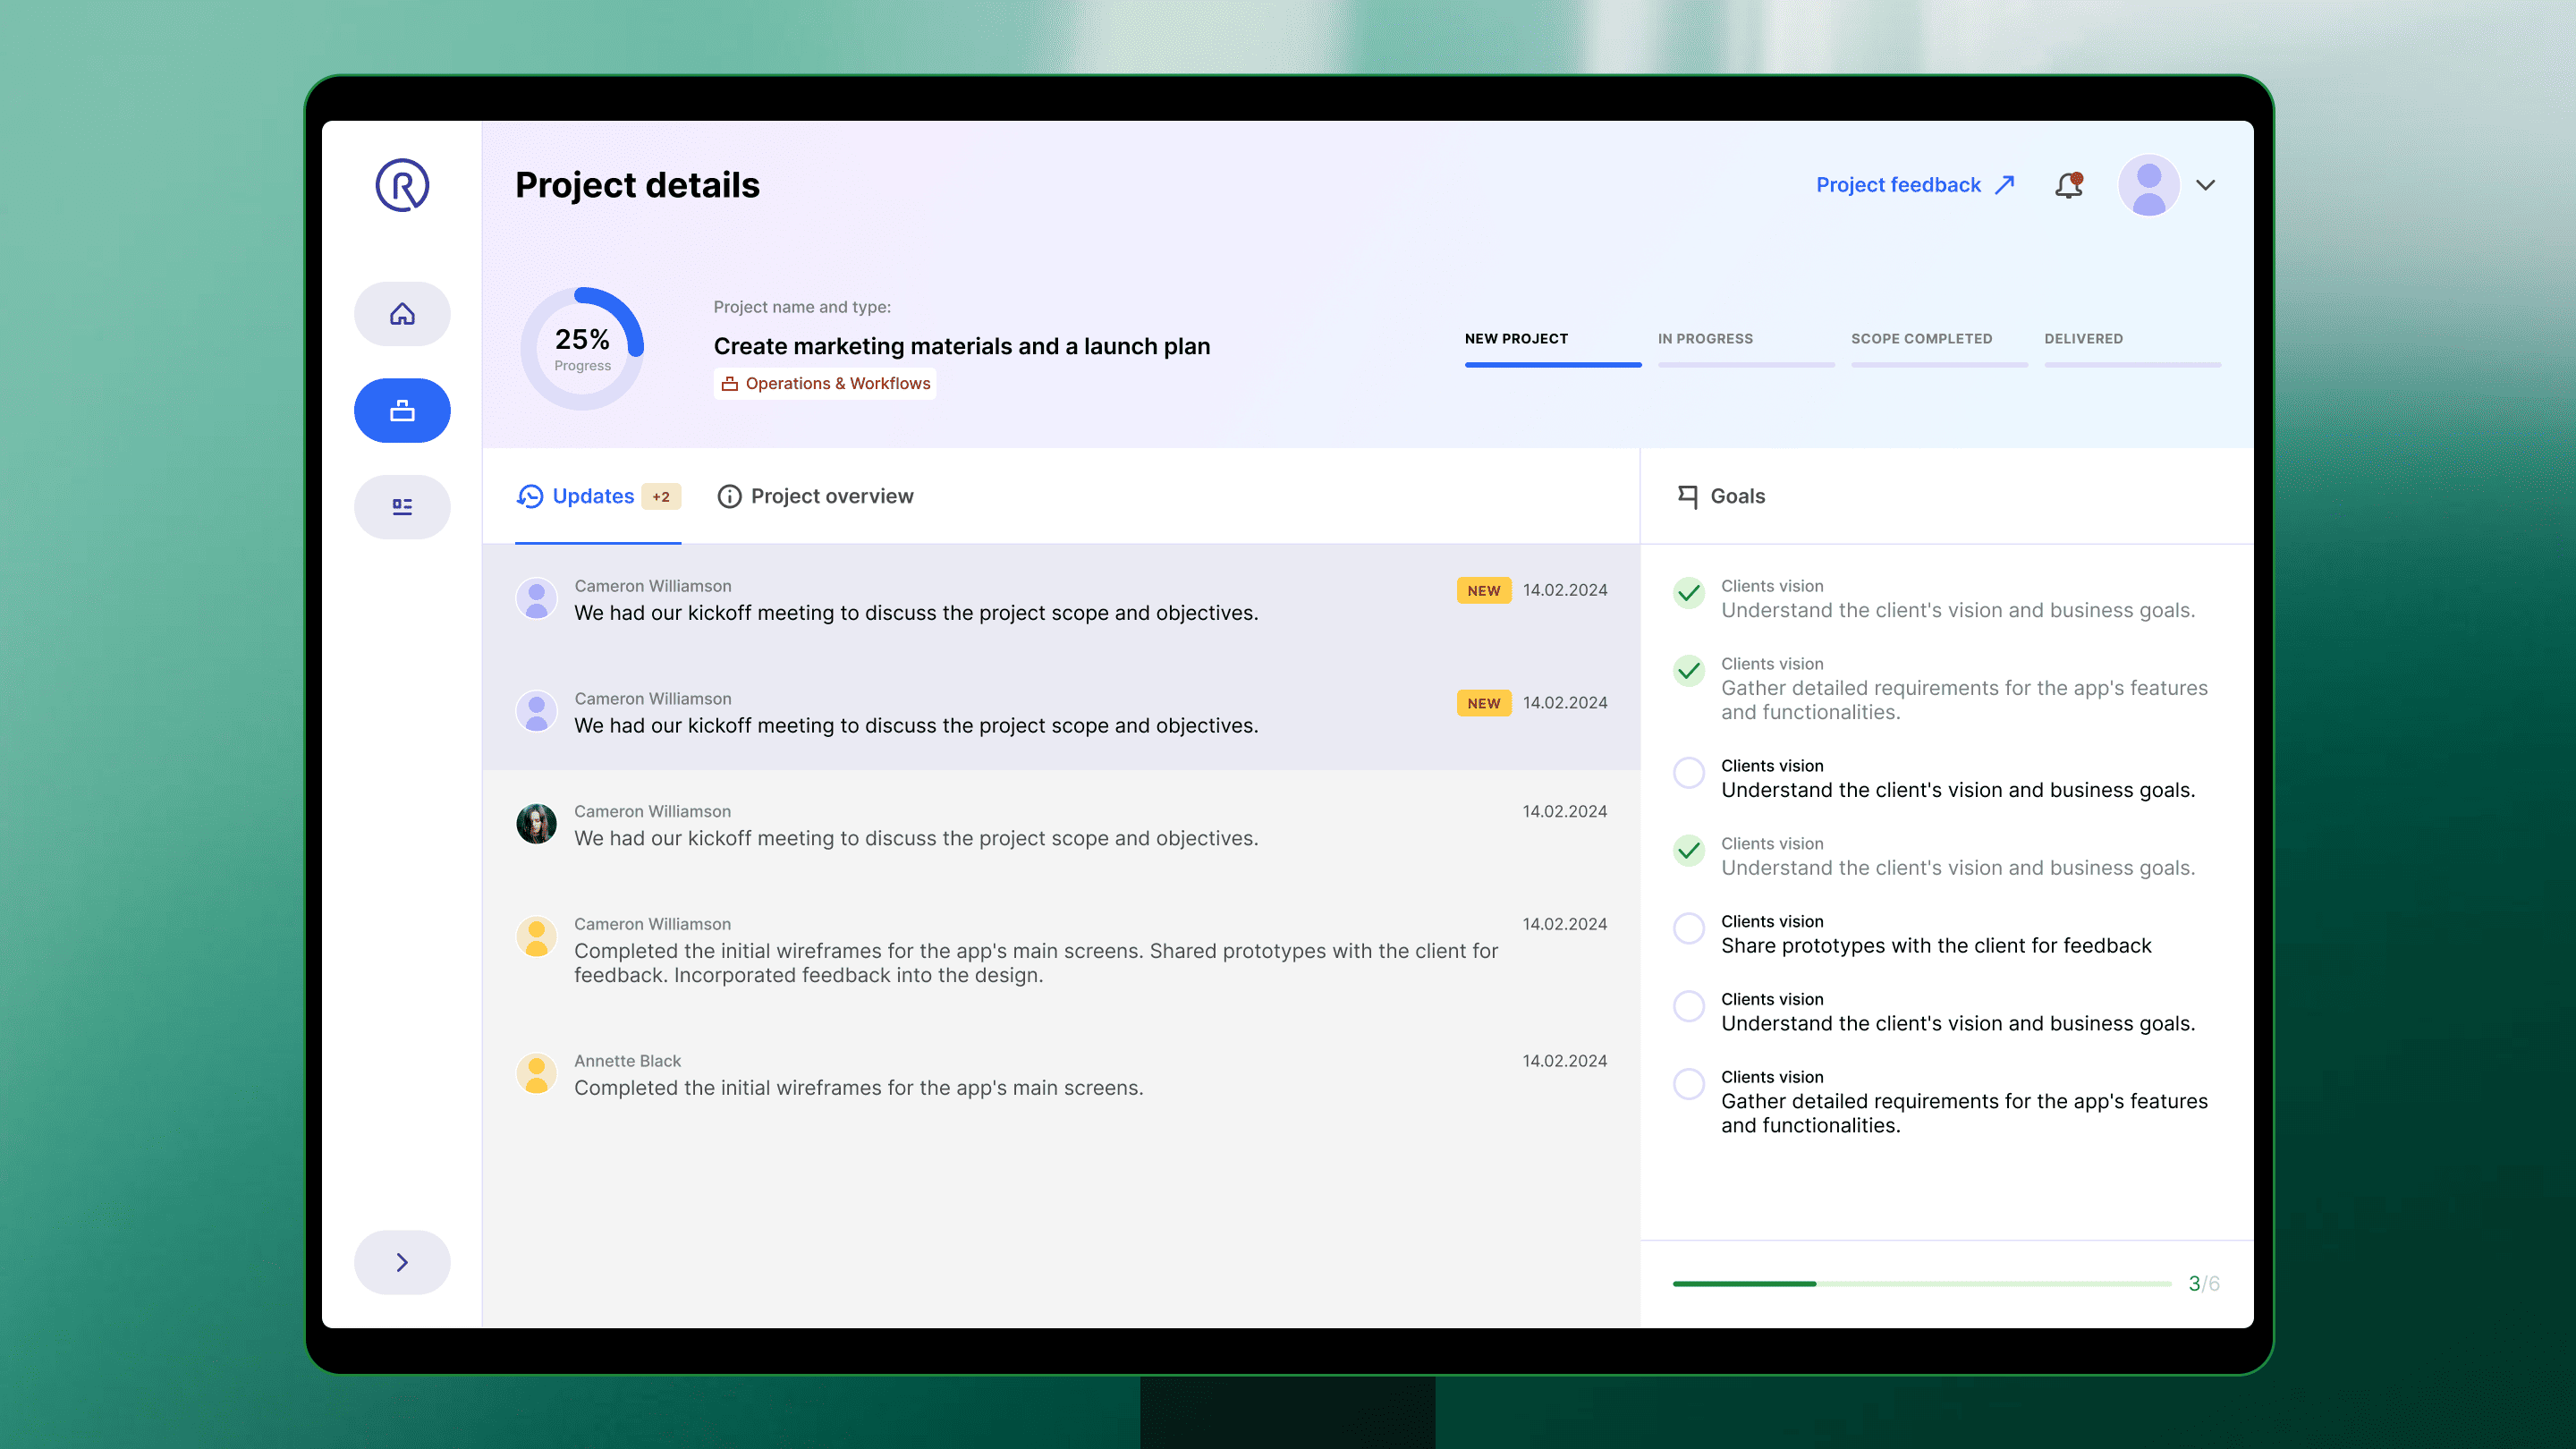The height and width of the screenshot is (1449, 2576).
Task: Expand the sidebar with chevron arrow
Action: click(x=402, y=1262)
